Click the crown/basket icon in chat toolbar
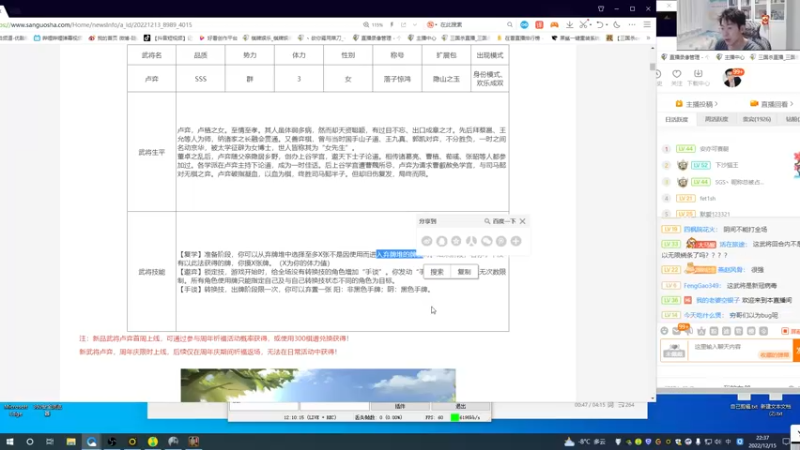800x450 pixels. point(702,331)
